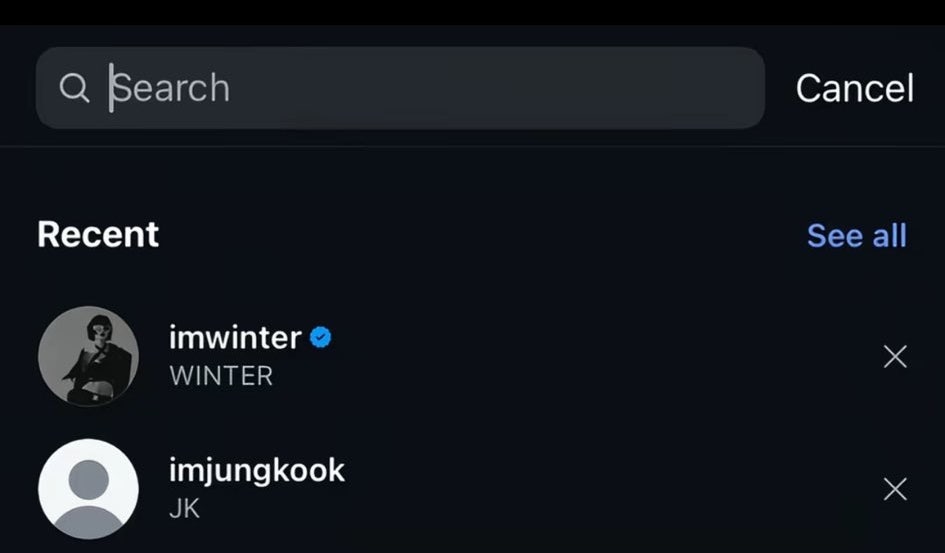Click the blue verified badge beside imwinter
945x553 pixels.
[321, 338]
